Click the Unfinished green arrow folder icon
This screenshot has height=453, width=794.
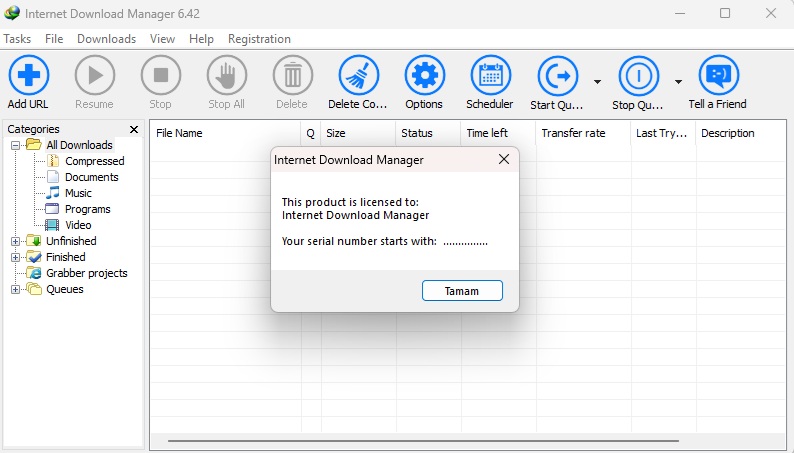[x=34, y=240]
